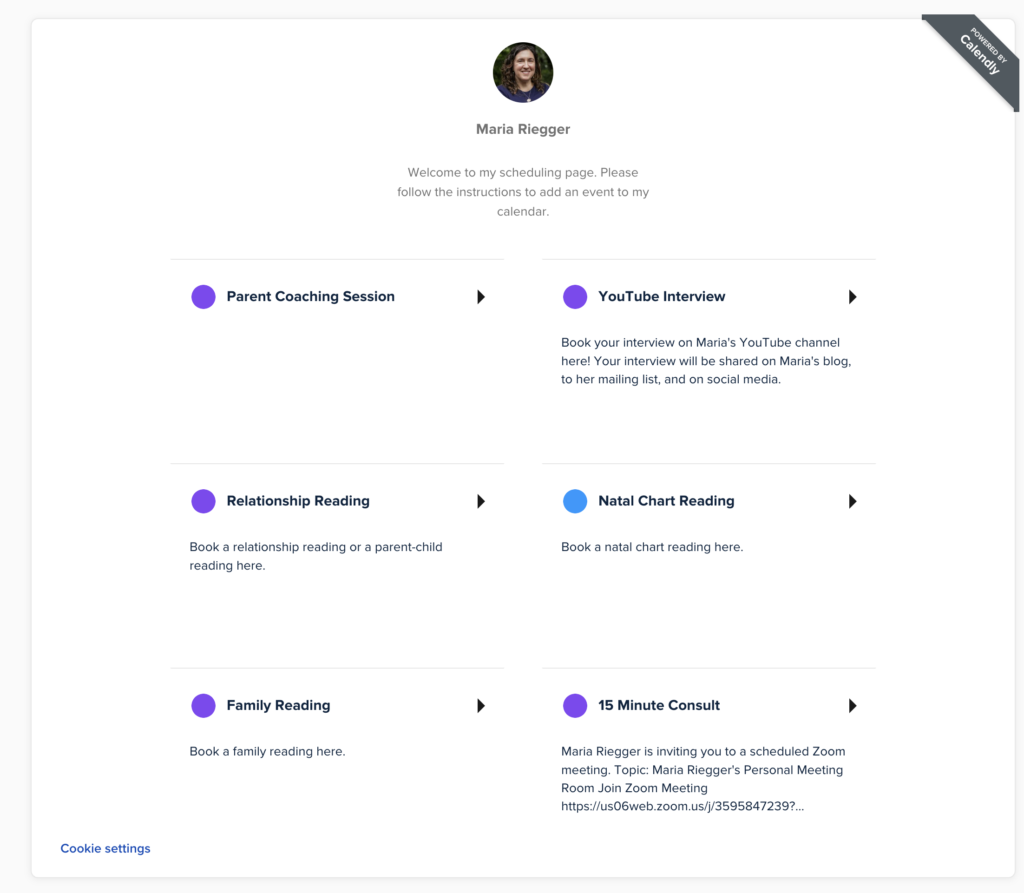This screenshot has height=893, width=1024.
Task: Click the blue dot beside Natal Chart Reading
Action: 575,501
